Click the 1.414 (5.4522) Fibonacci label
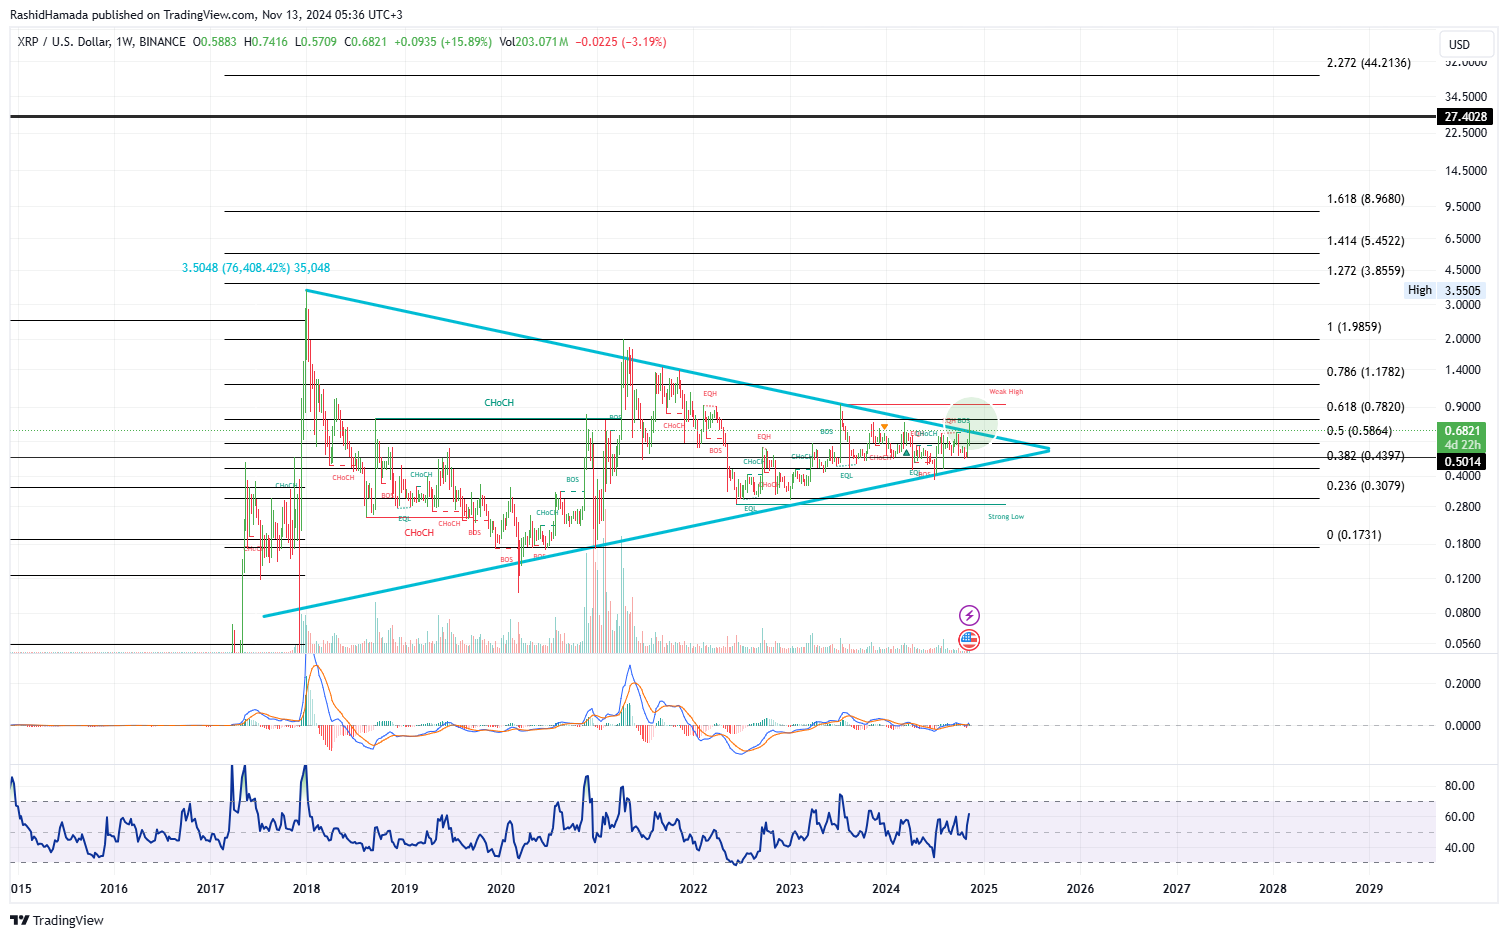1508x938 pixels. pos(1366,241)
